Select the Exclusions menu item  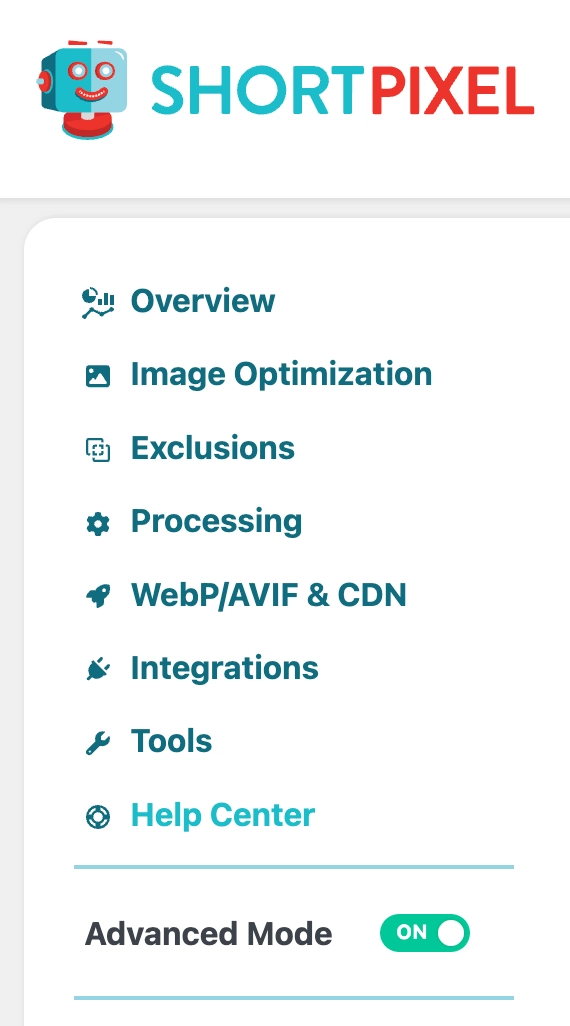coord(213,448)
